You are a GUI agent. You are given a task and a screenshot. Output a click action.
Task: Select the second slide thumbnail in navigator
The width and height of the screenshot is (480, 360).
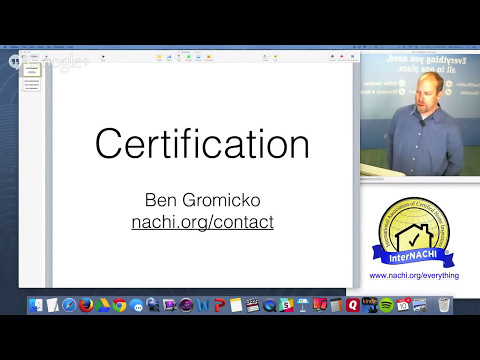tap(32, 85)
